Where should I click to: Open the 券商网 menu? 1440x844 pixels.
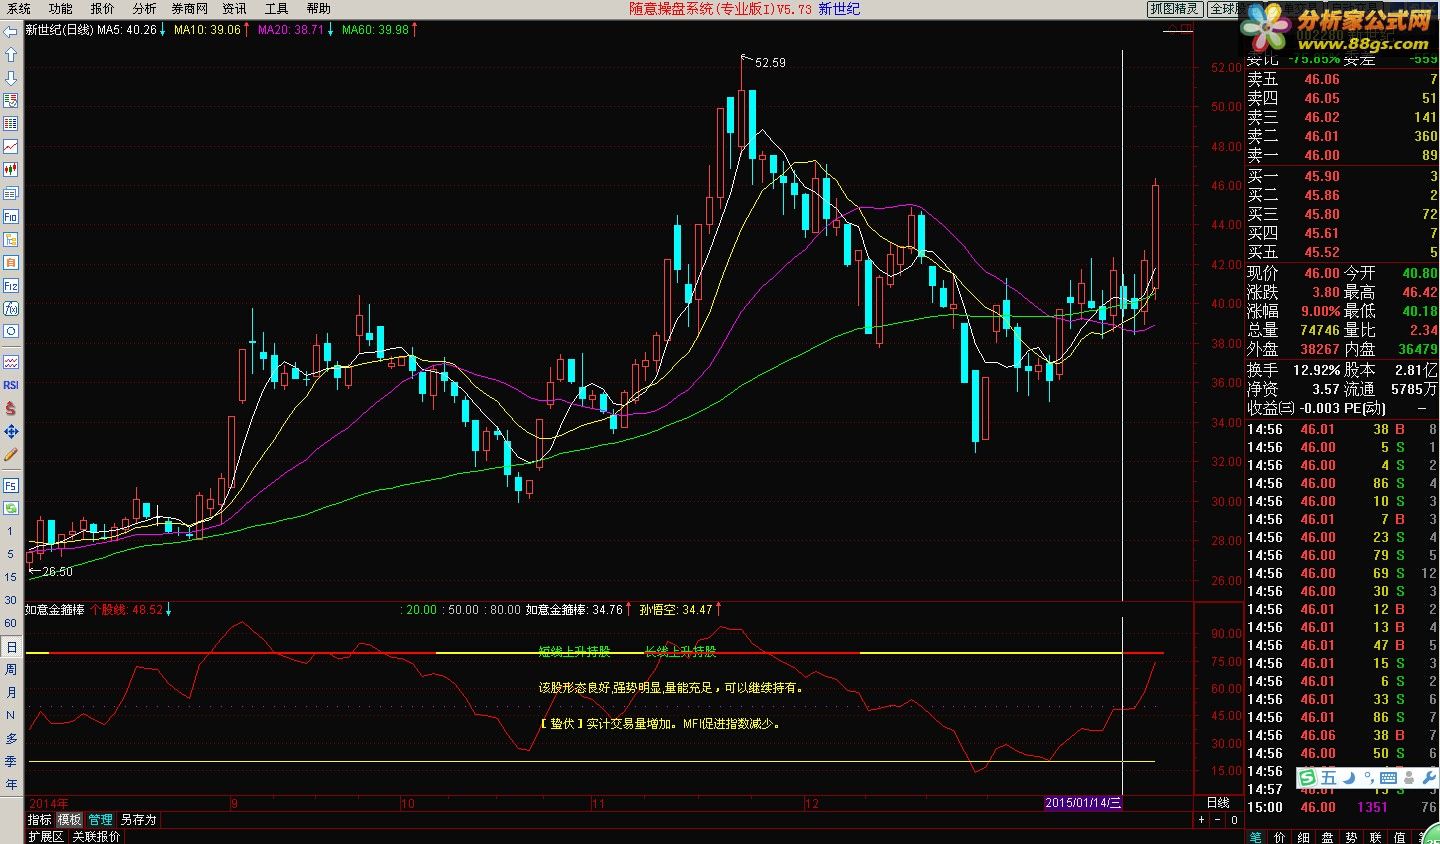(x=190, y=8)
